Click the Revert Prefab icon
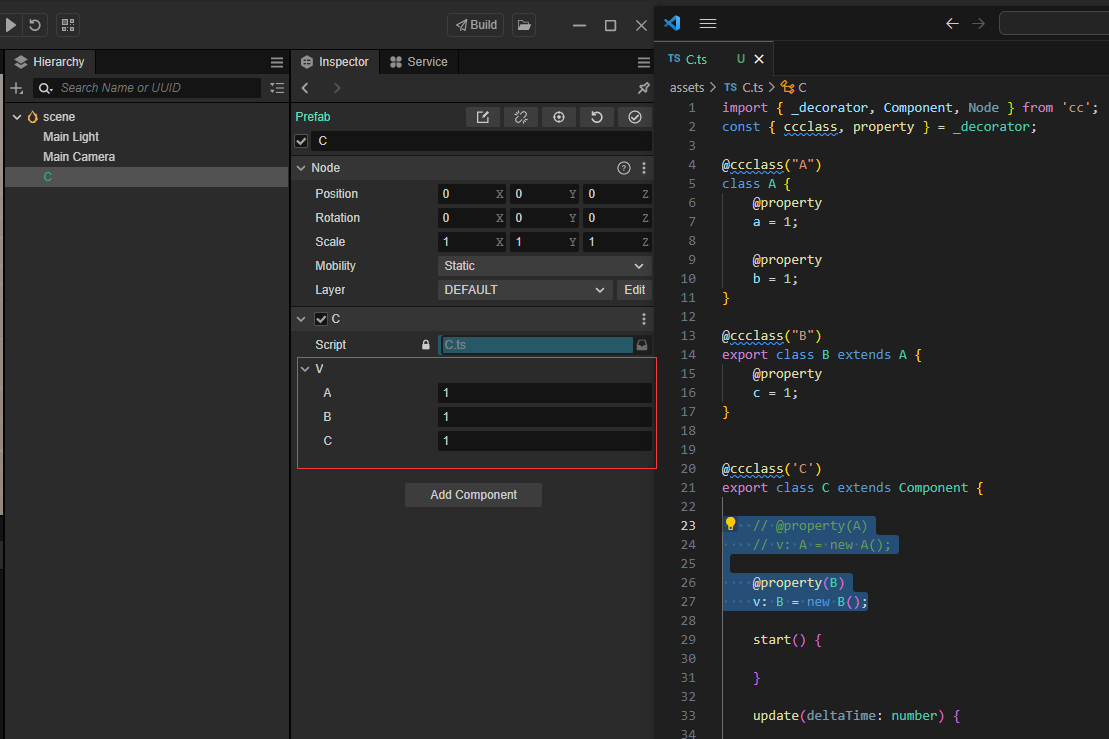The image size is (1109, 739). click(597, 117)
